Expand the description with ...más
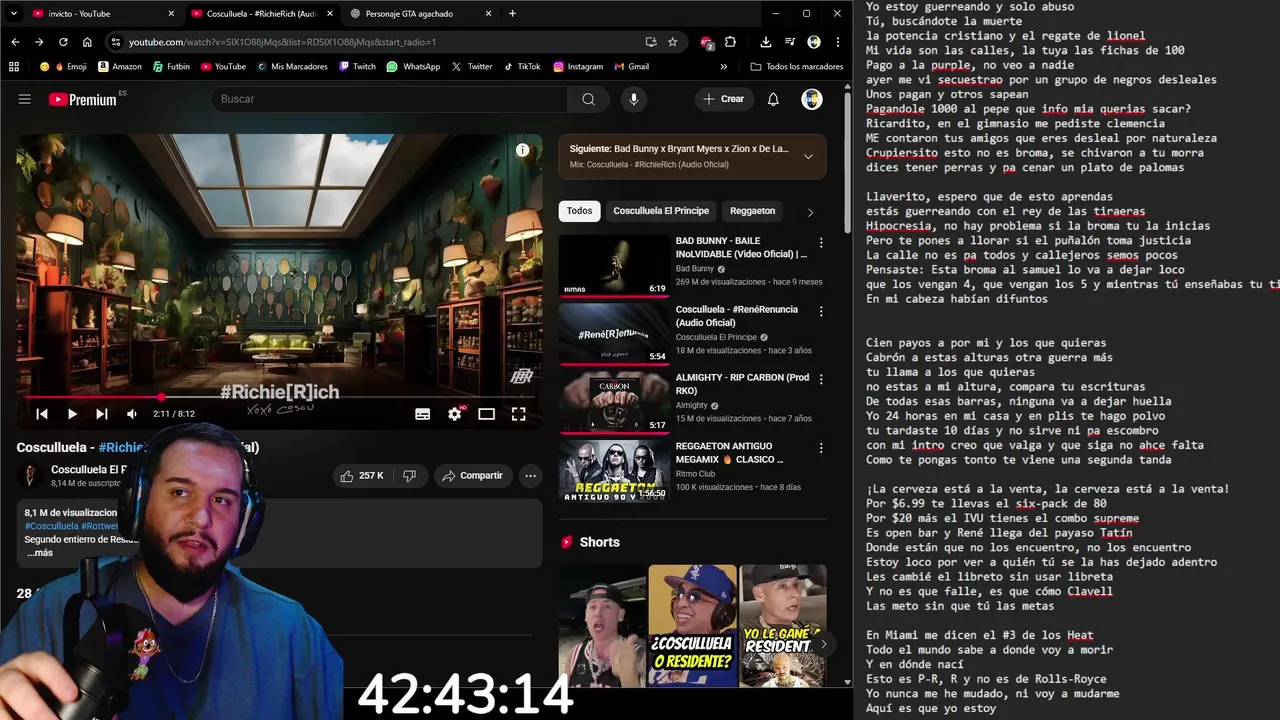1280x720 pixels. [40, 553]
